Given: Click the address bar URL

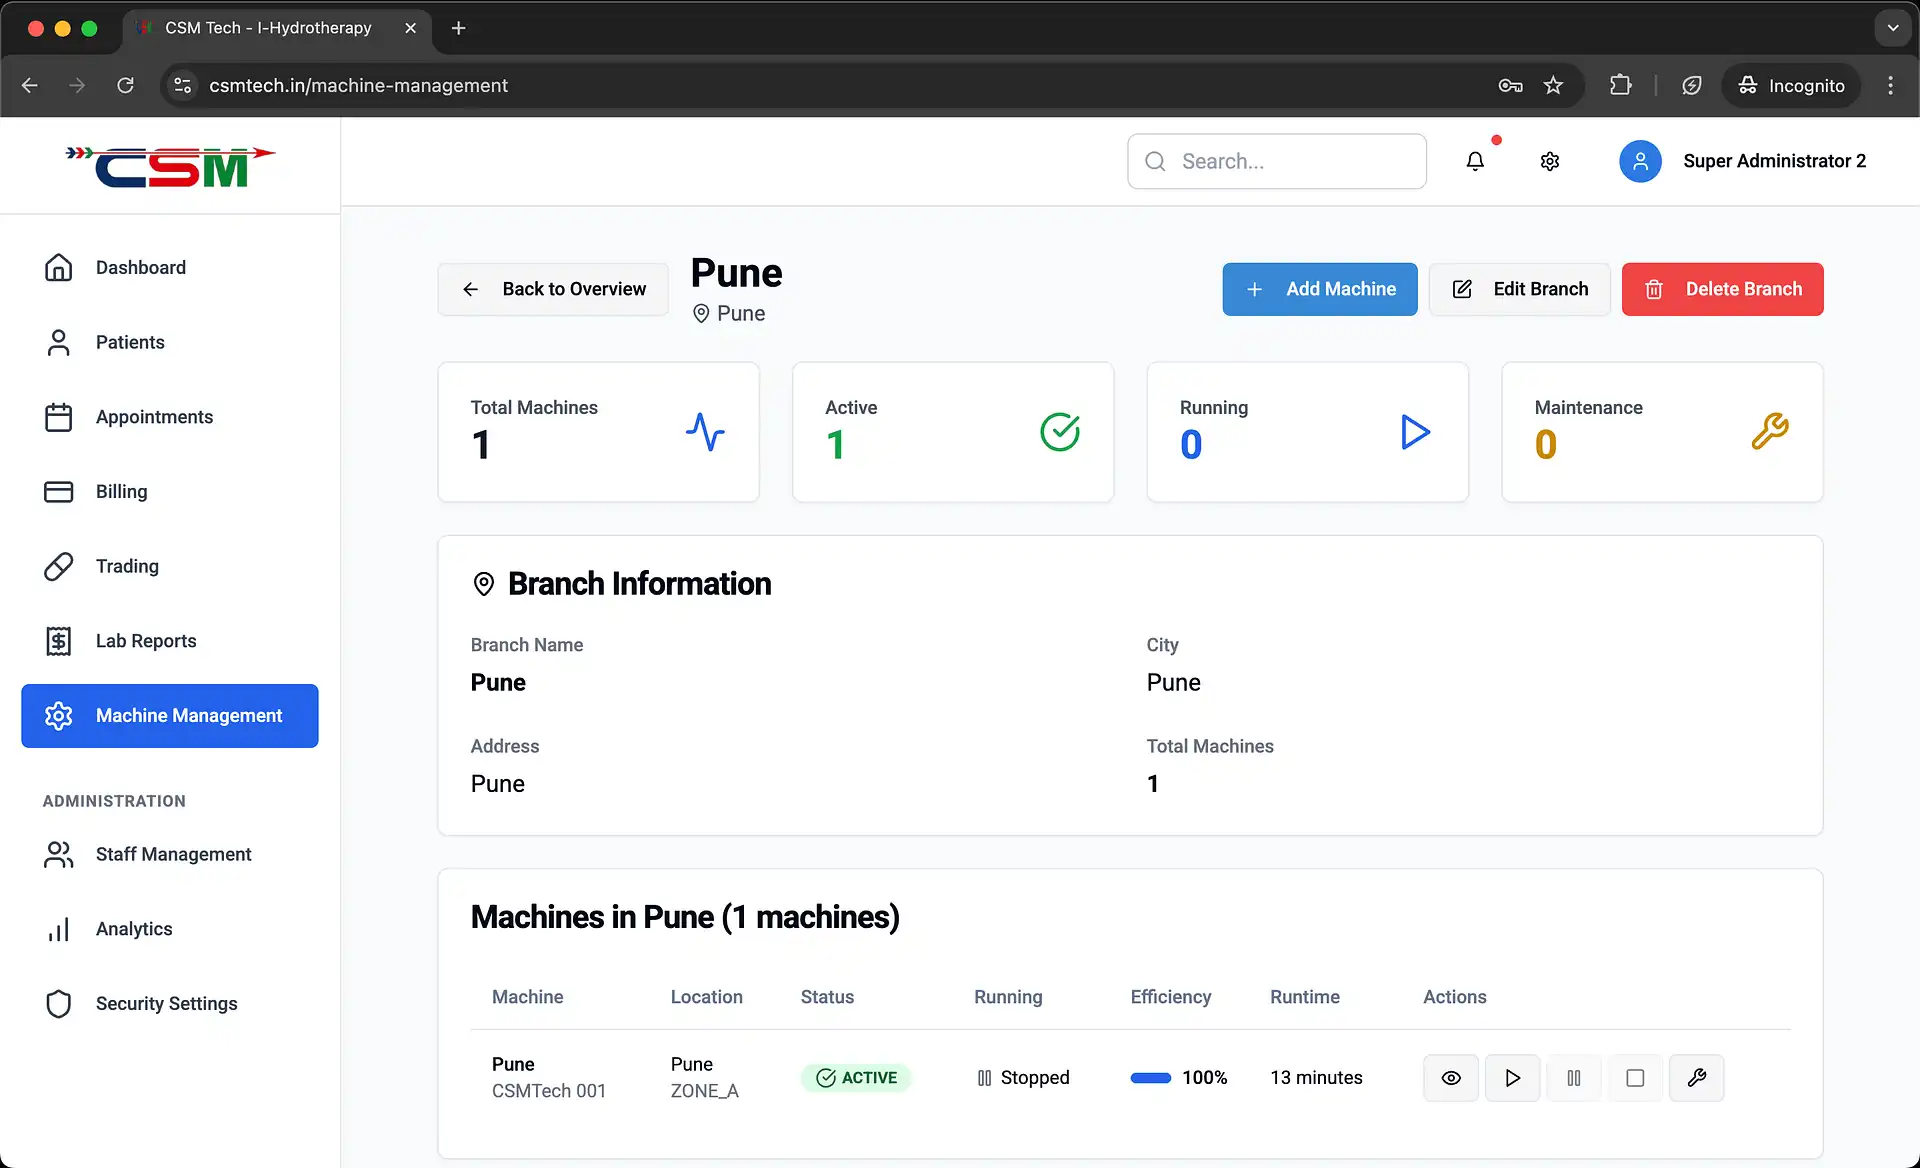Looking at the screenshot, I should (x=358, y=86).
